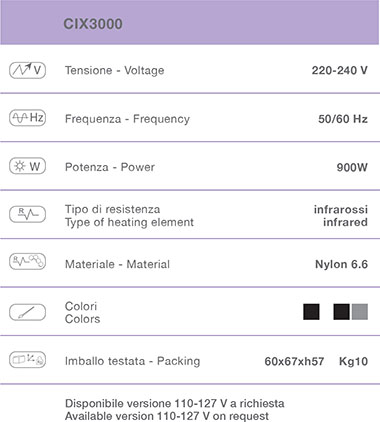Click the sun W power icon
Viewport: 380px width, 422px height.
click(27, 166)
